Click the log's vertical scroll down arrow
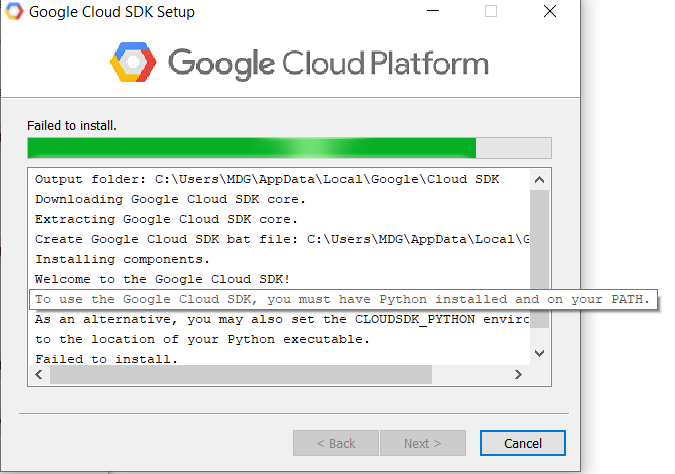 (x=540, y=353)
